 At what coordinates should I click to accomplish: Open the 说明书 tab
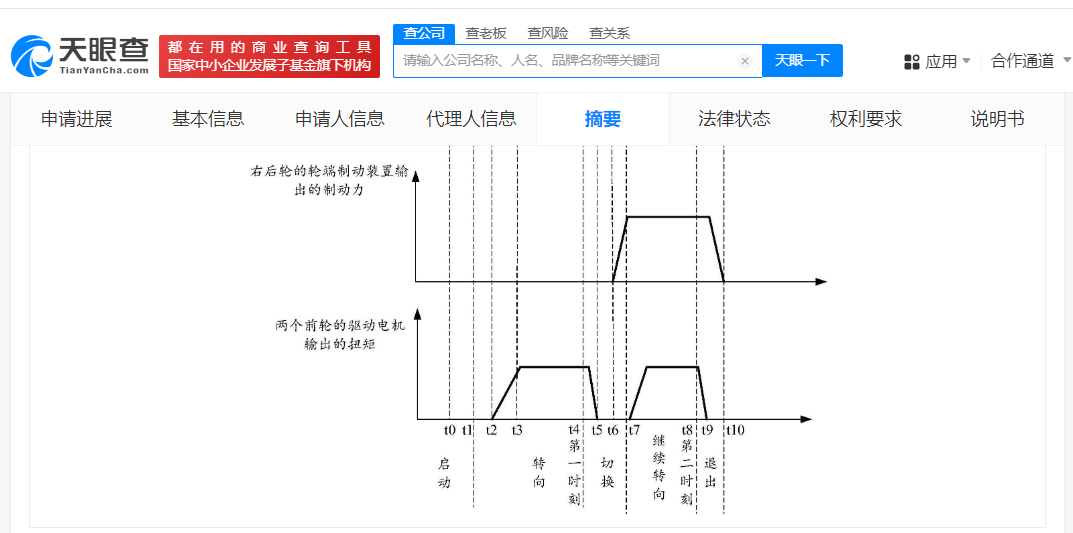click(997, 119)
